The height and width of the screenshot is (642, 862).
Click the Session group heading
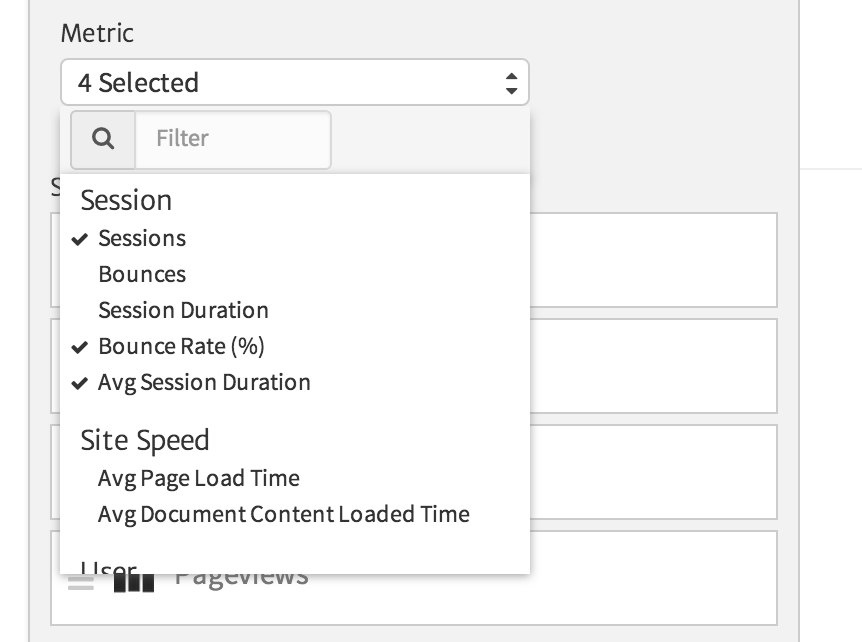(x=126, y=200)
